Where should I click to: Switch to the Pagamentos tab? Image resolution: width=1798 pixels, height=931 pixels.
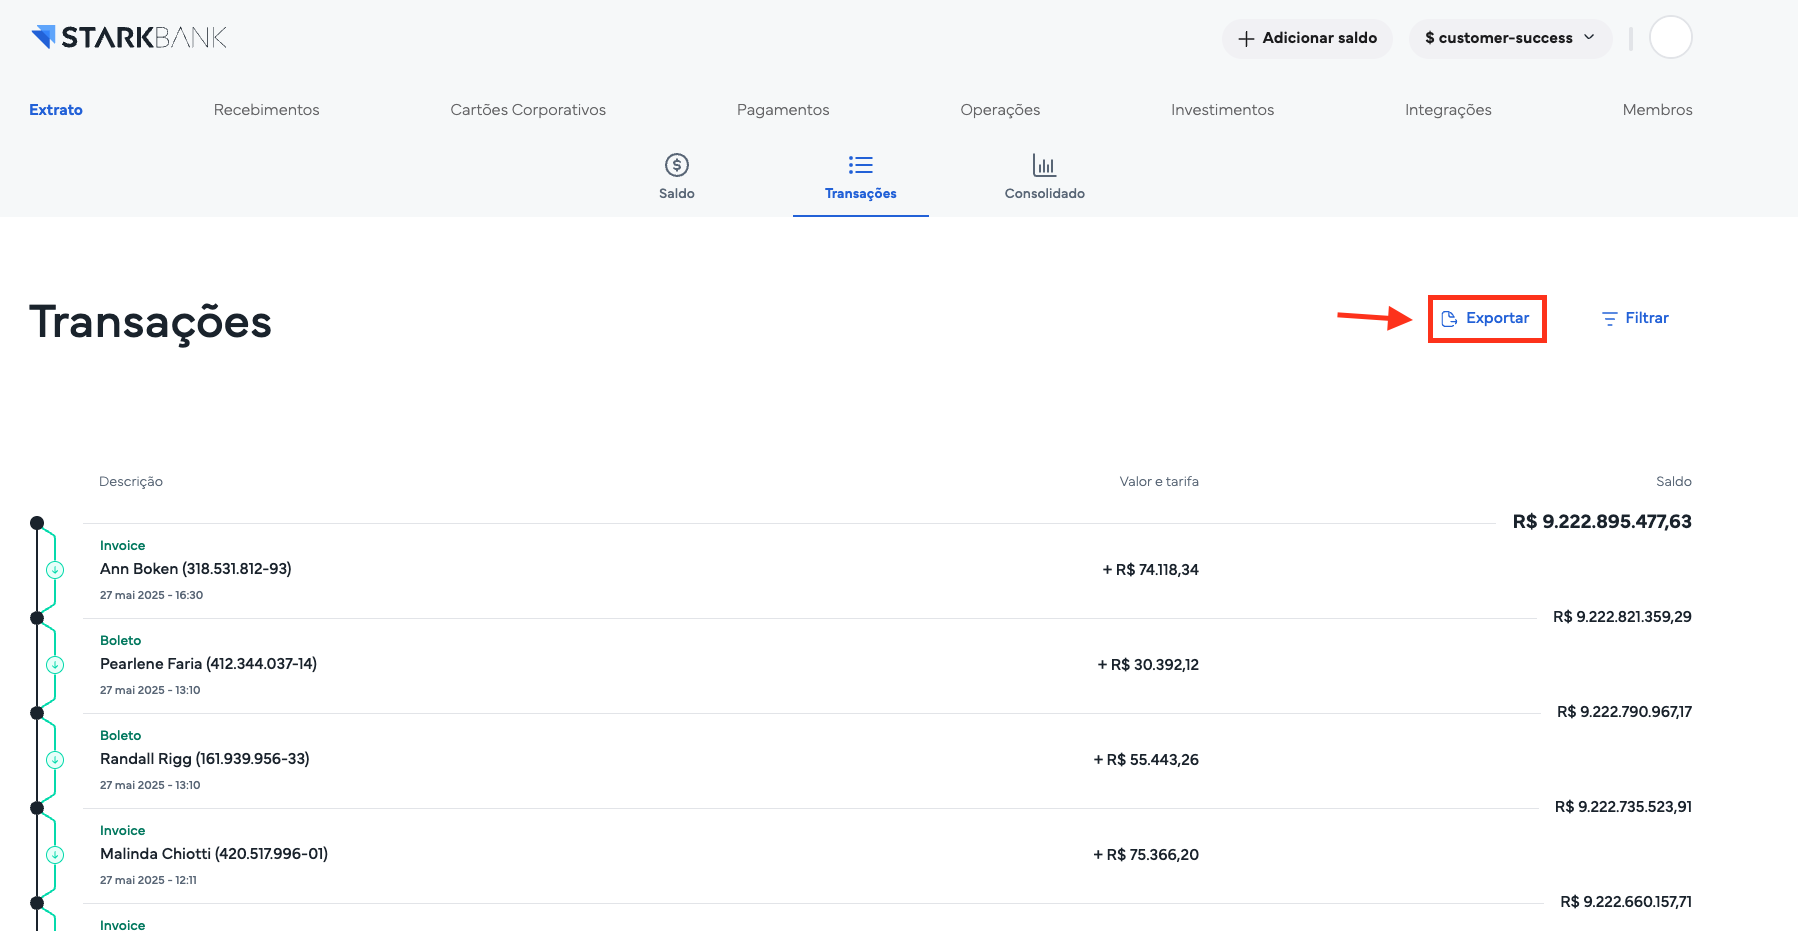[x=783, y=110]
